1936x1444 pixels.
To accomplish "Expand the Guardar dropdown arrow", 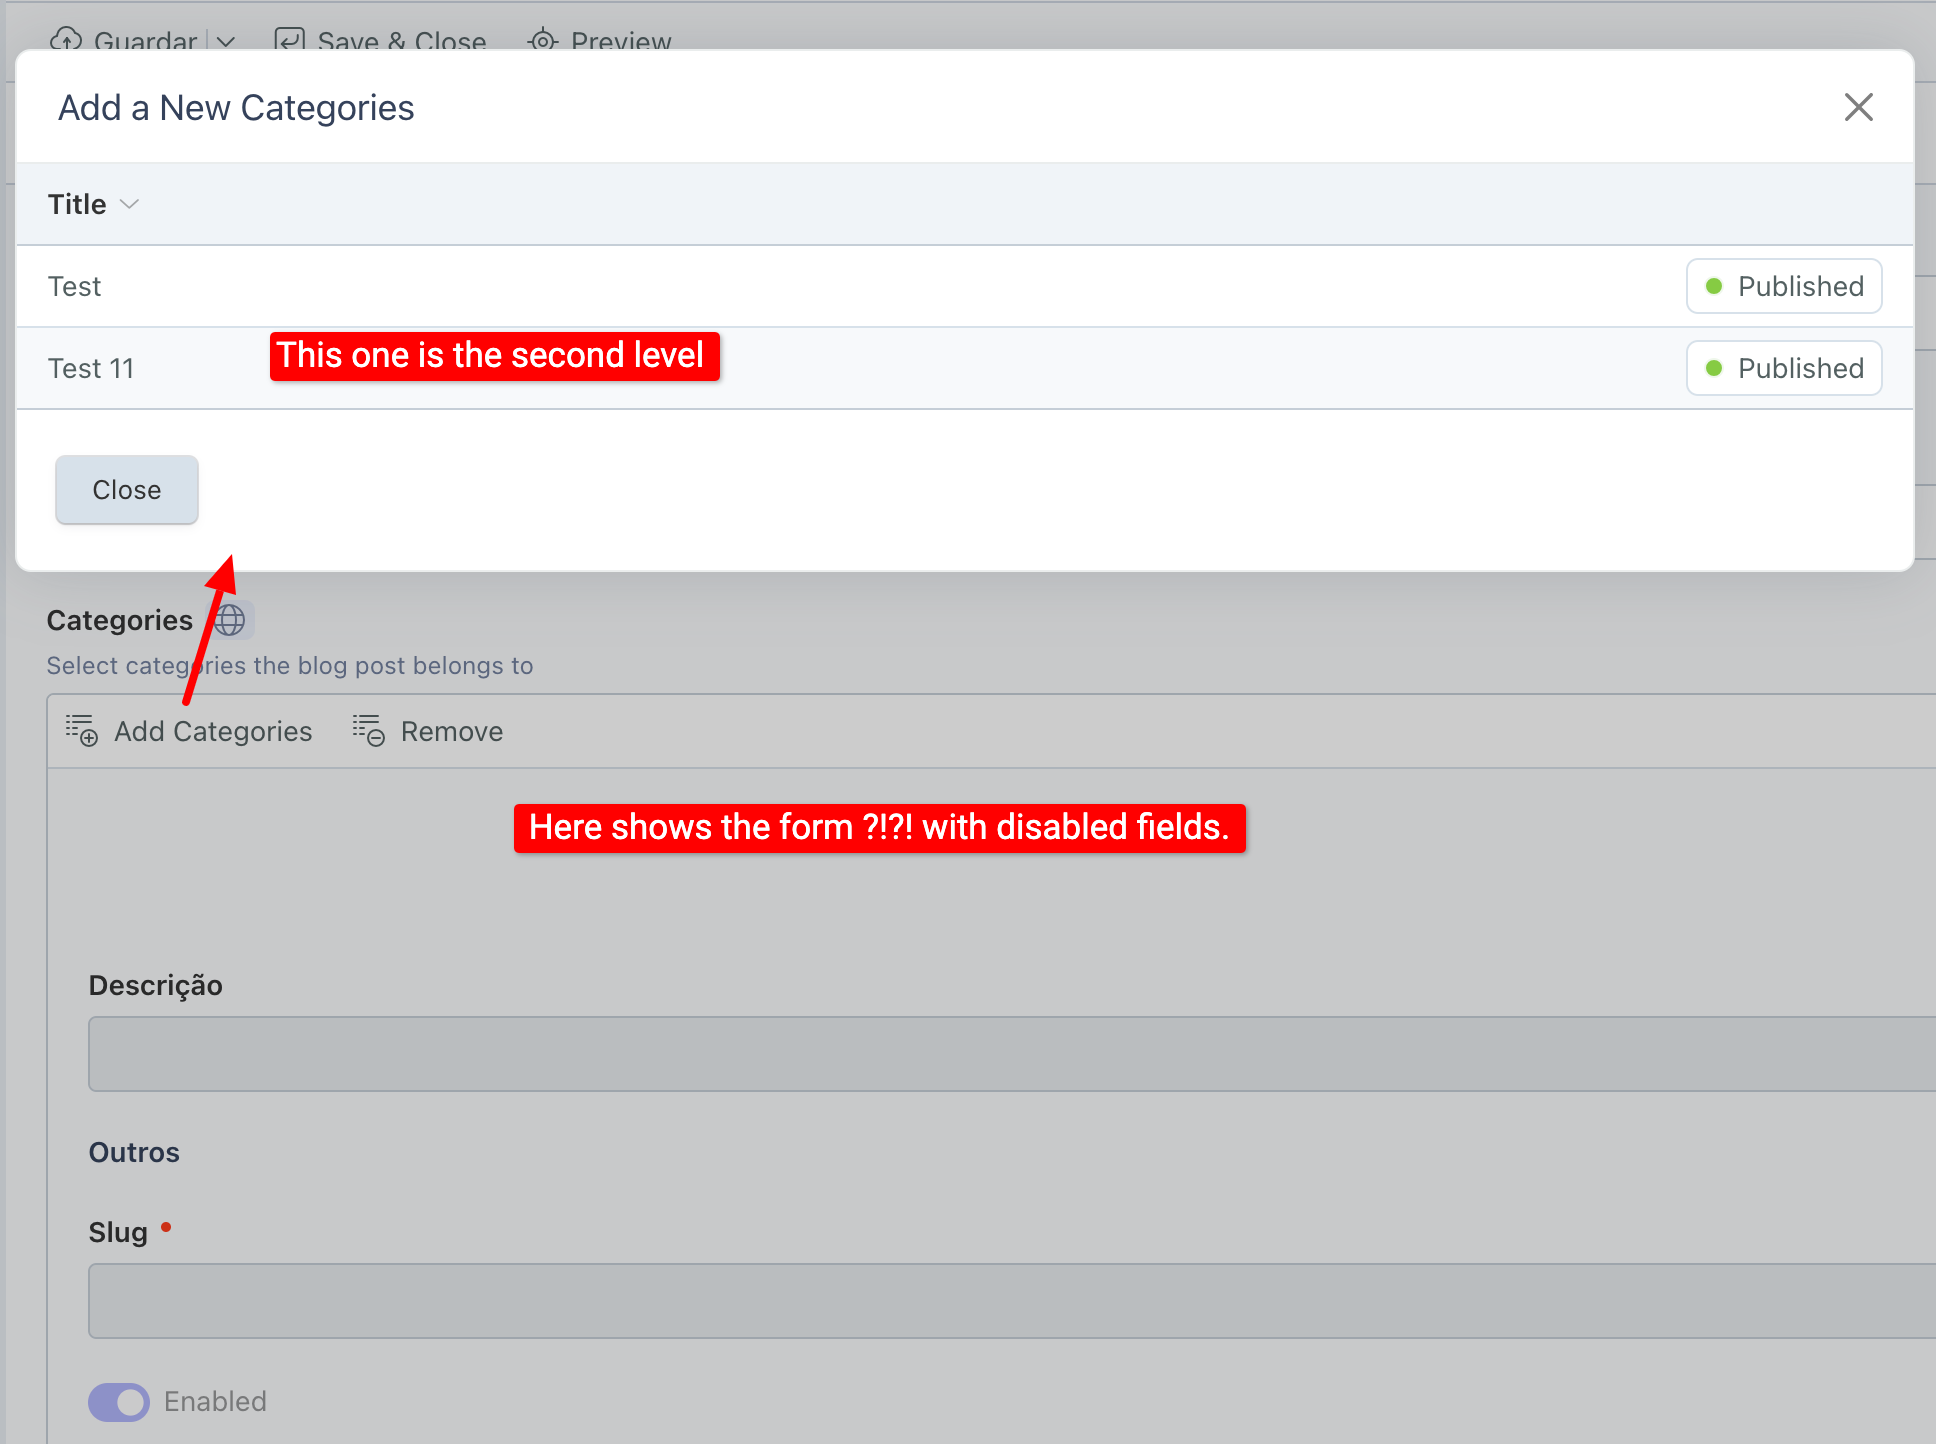I will click(227, 41).
